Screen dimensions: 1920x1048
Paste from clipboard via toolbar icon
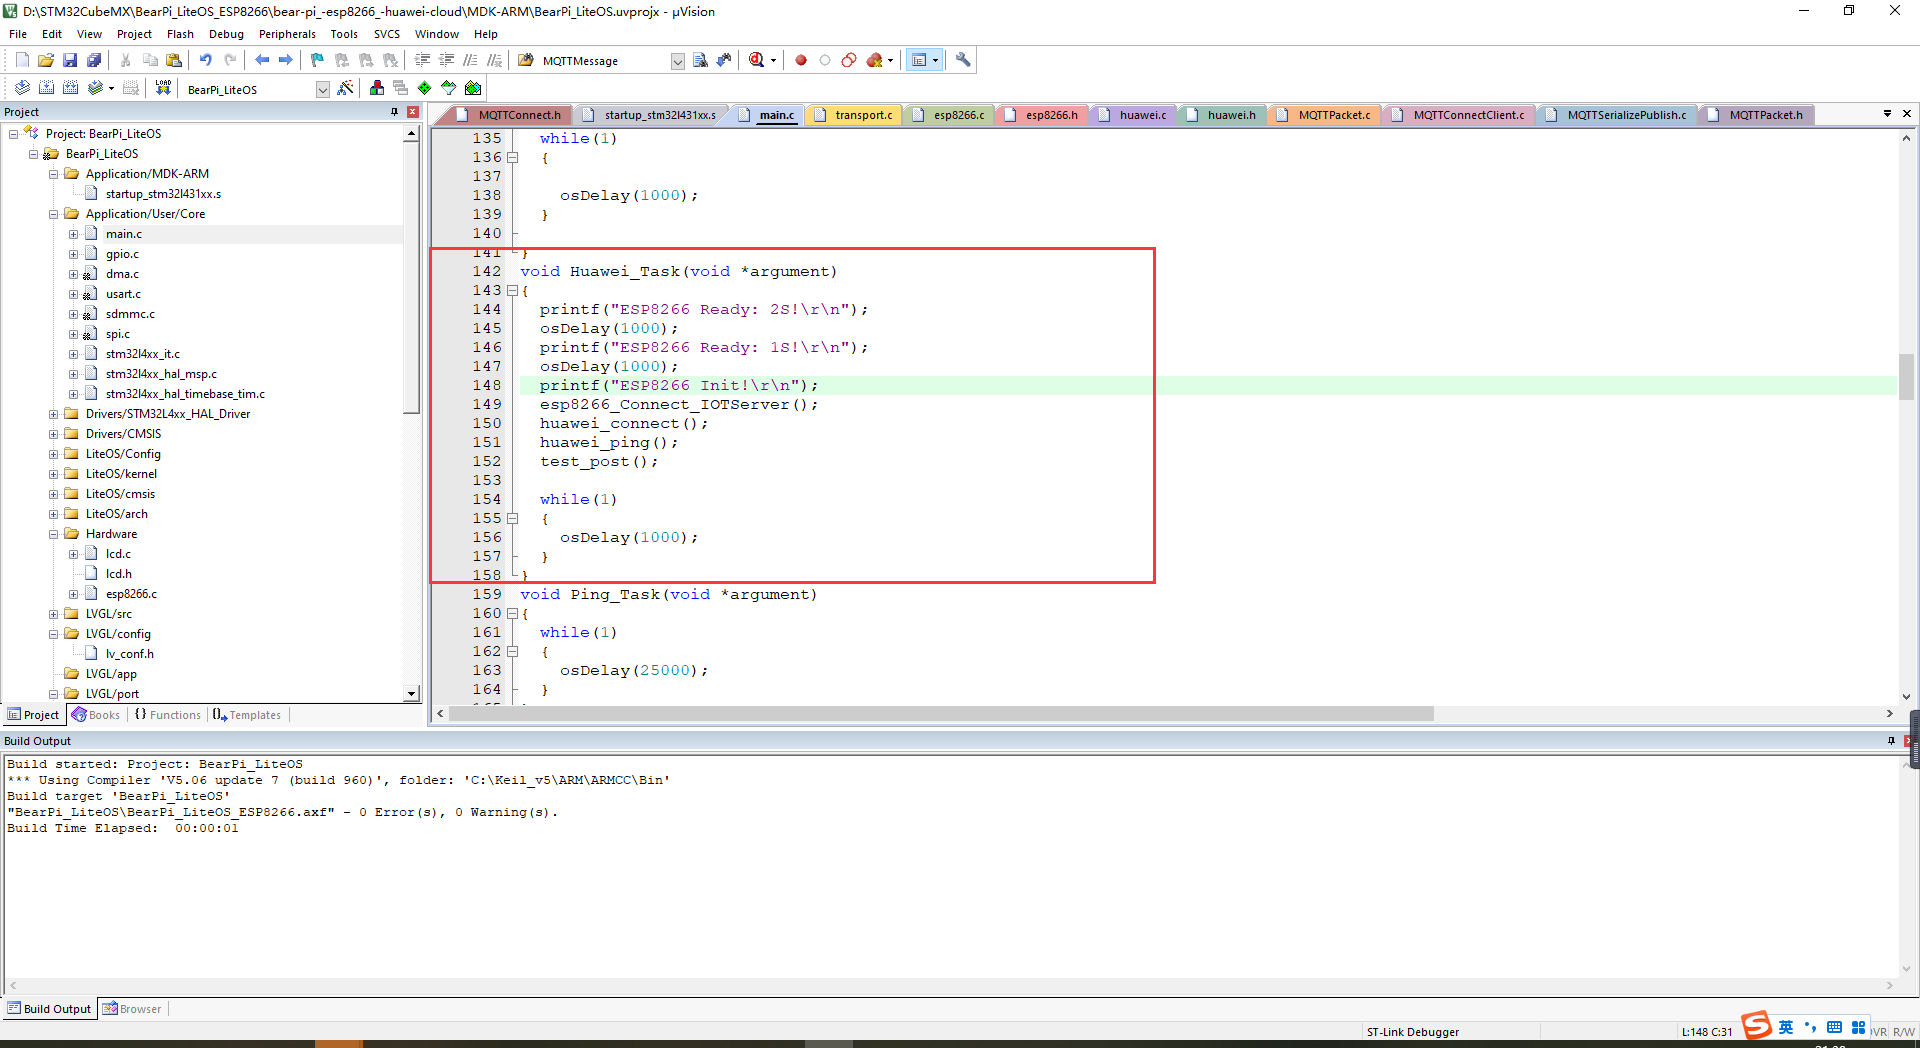[174, 60]
